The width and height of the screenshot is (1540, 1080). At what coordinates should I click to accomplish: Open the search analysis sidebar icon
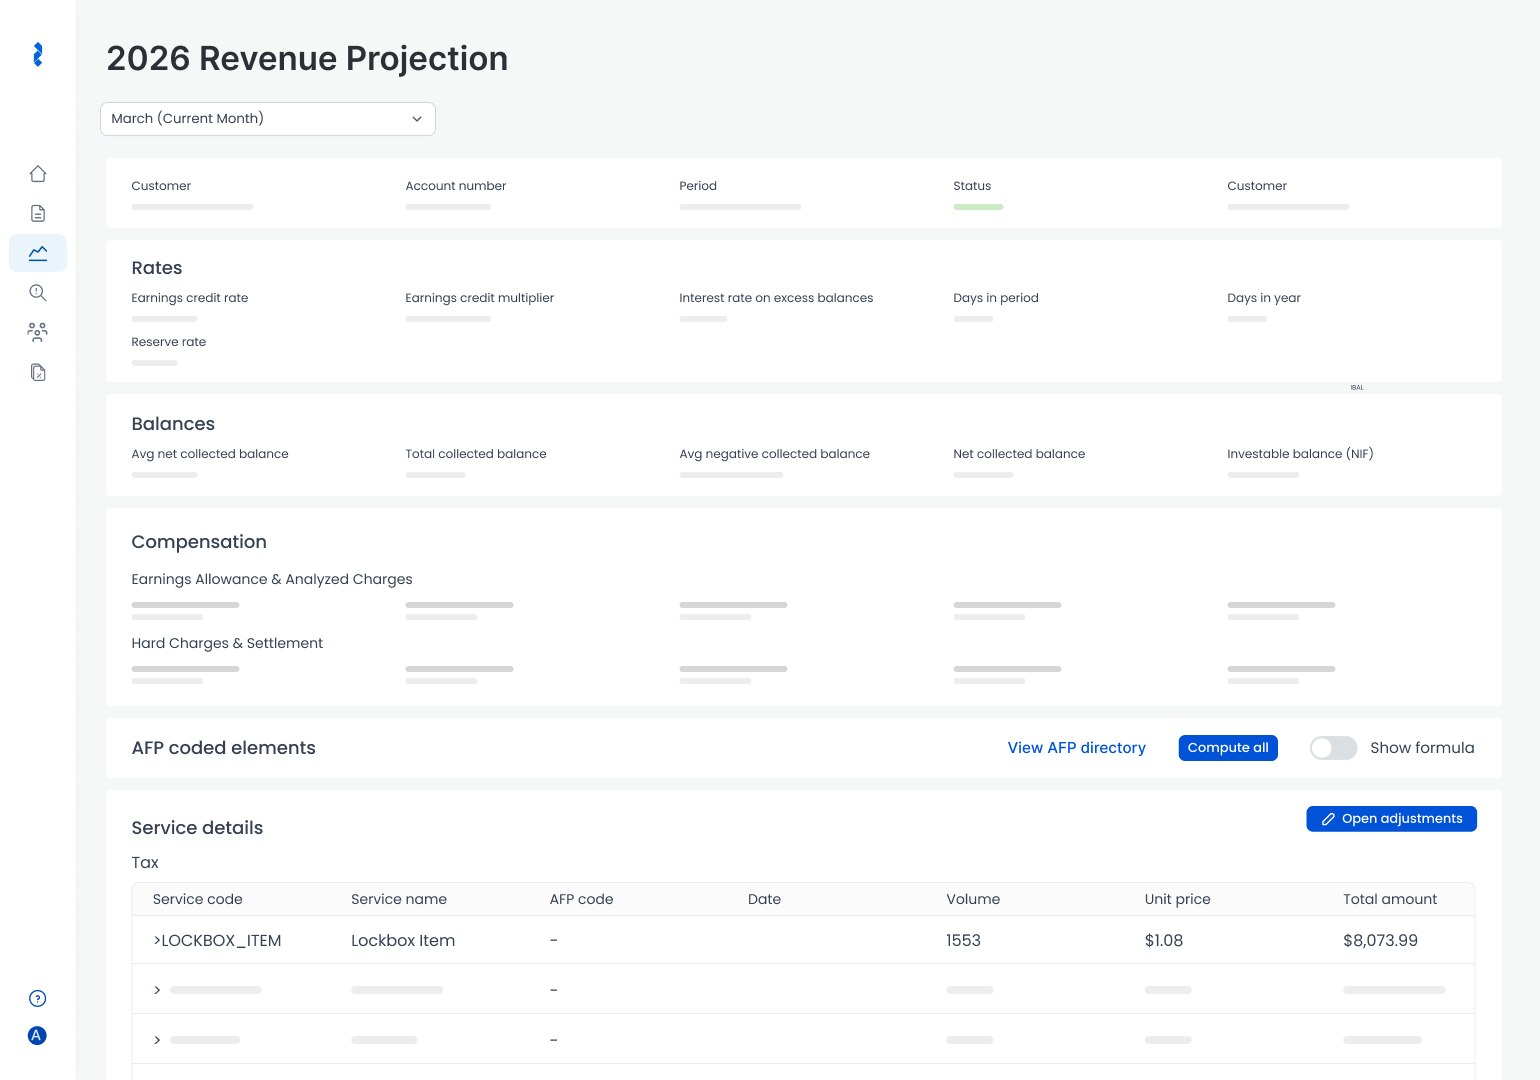pos(38,293)
